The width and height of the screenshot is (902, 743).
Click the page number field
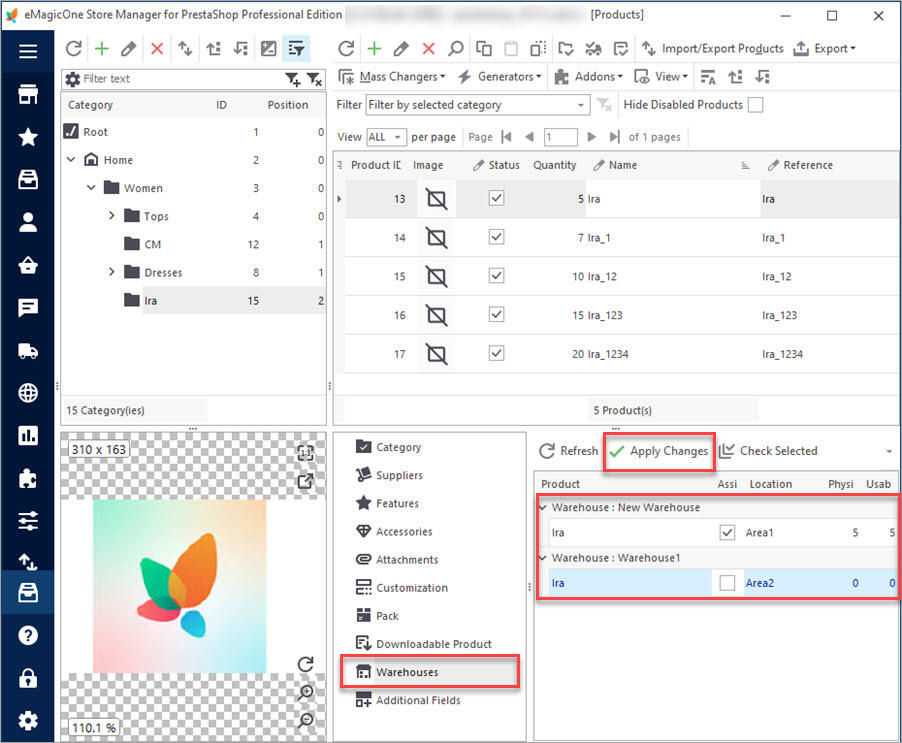pos(560,137)
